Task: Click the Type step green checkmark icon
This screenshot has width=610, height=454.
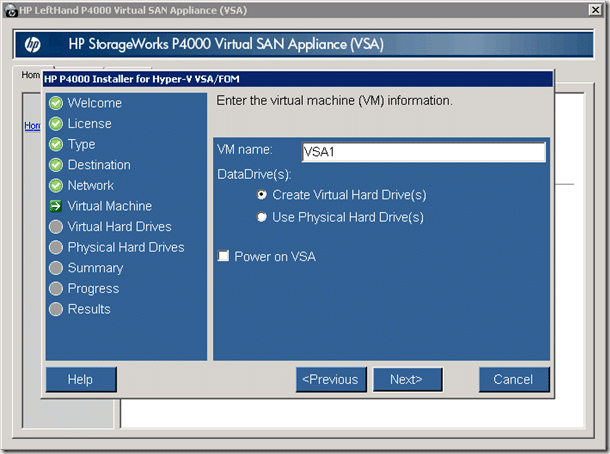Action: [56, 144]
